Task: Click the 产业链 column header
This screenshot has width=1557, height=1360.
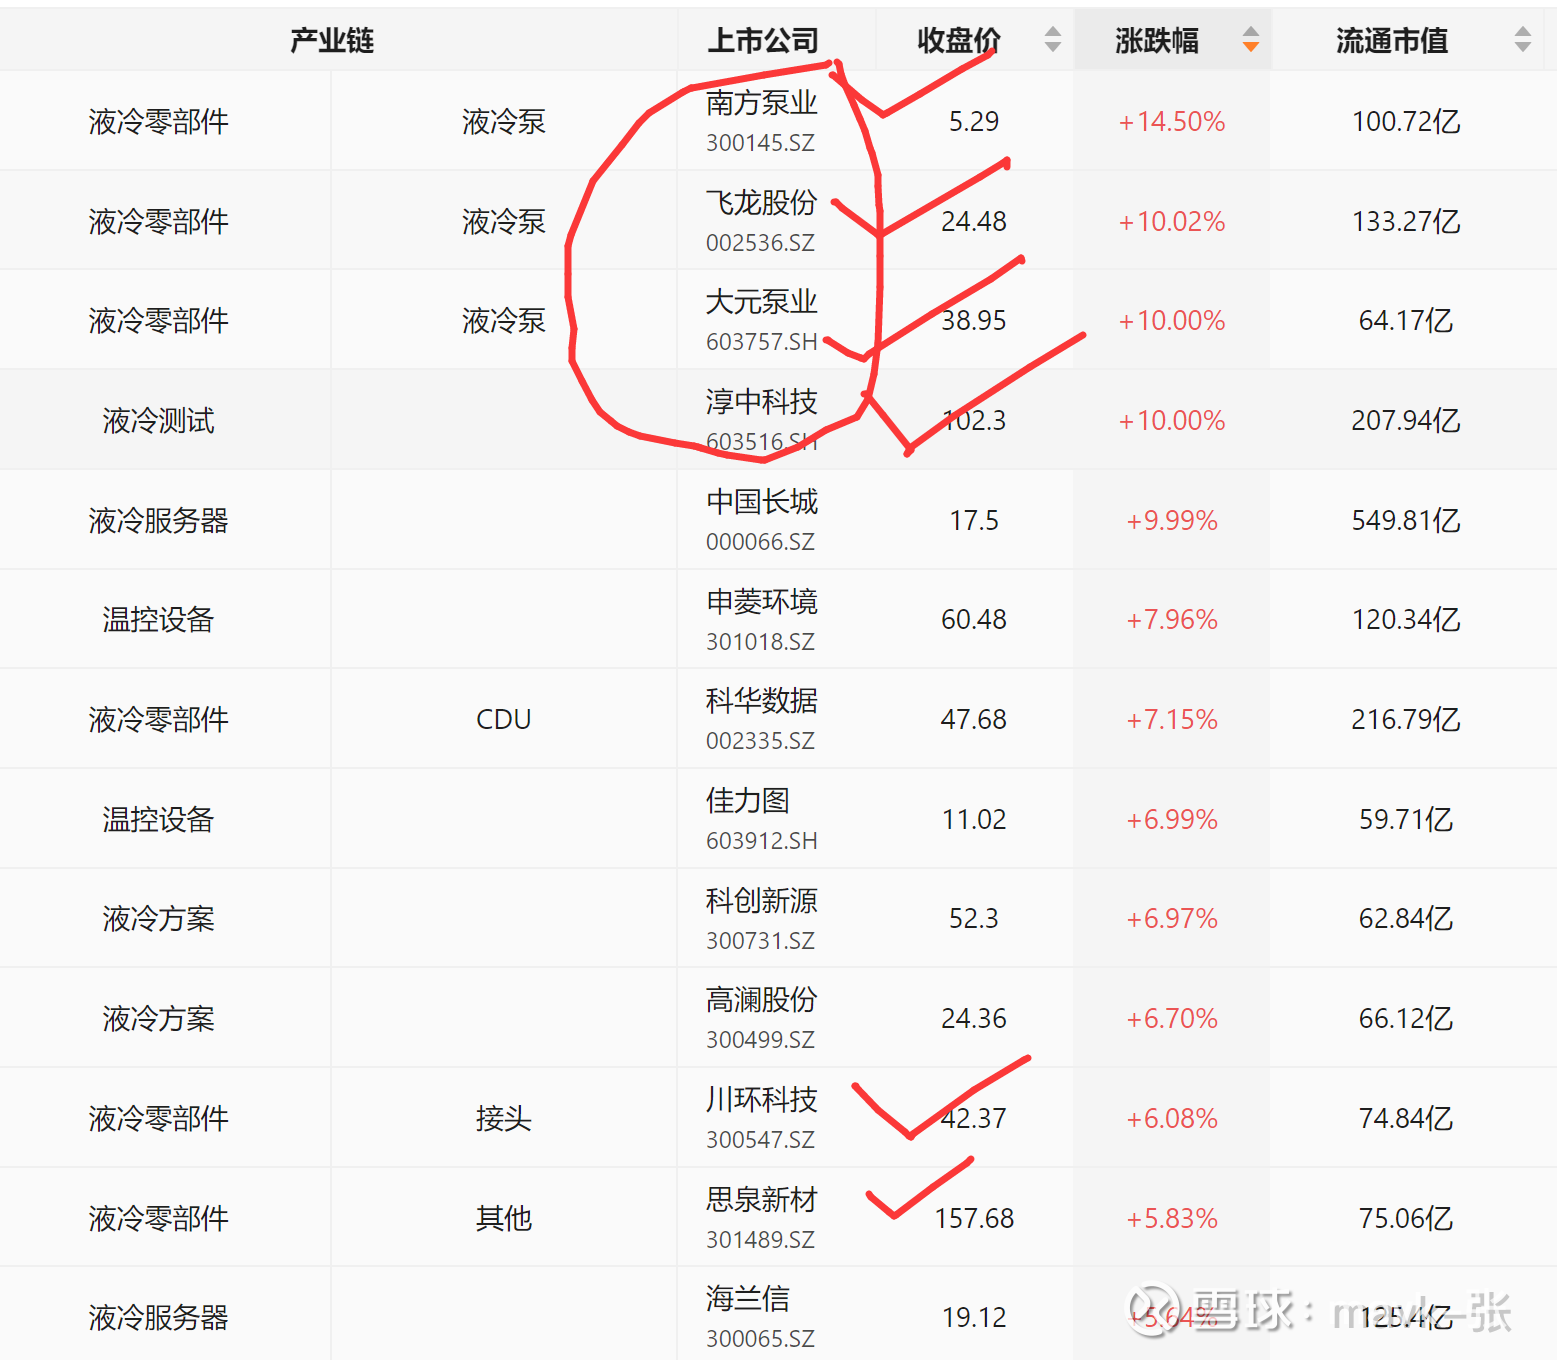Action: pos(332,40)
